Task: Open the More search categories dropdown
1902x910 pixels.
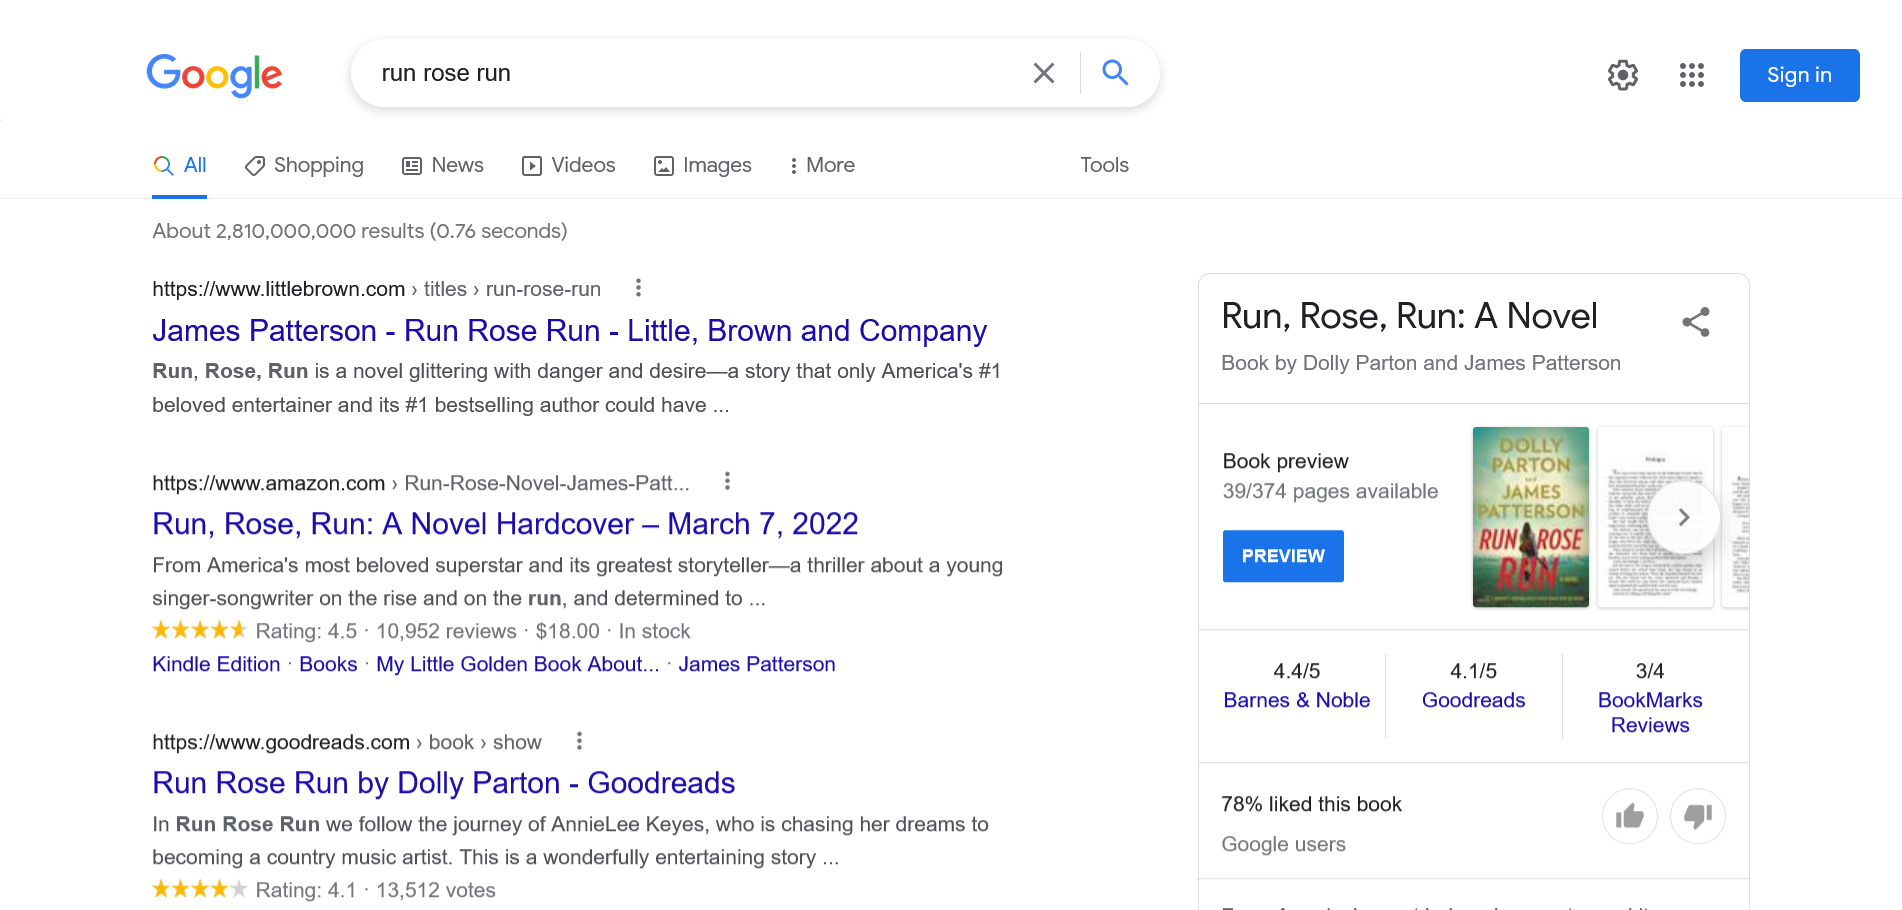Action: pos(821,165)
